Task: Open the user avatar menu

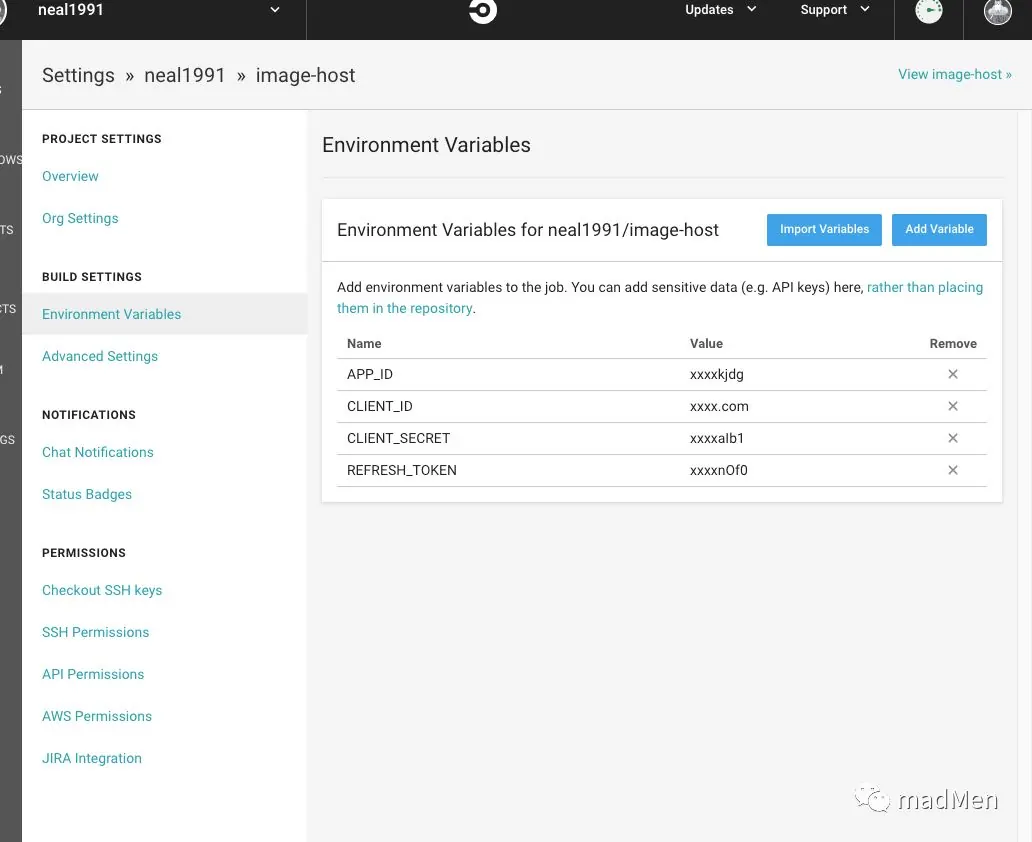Action: click(997, 11)
